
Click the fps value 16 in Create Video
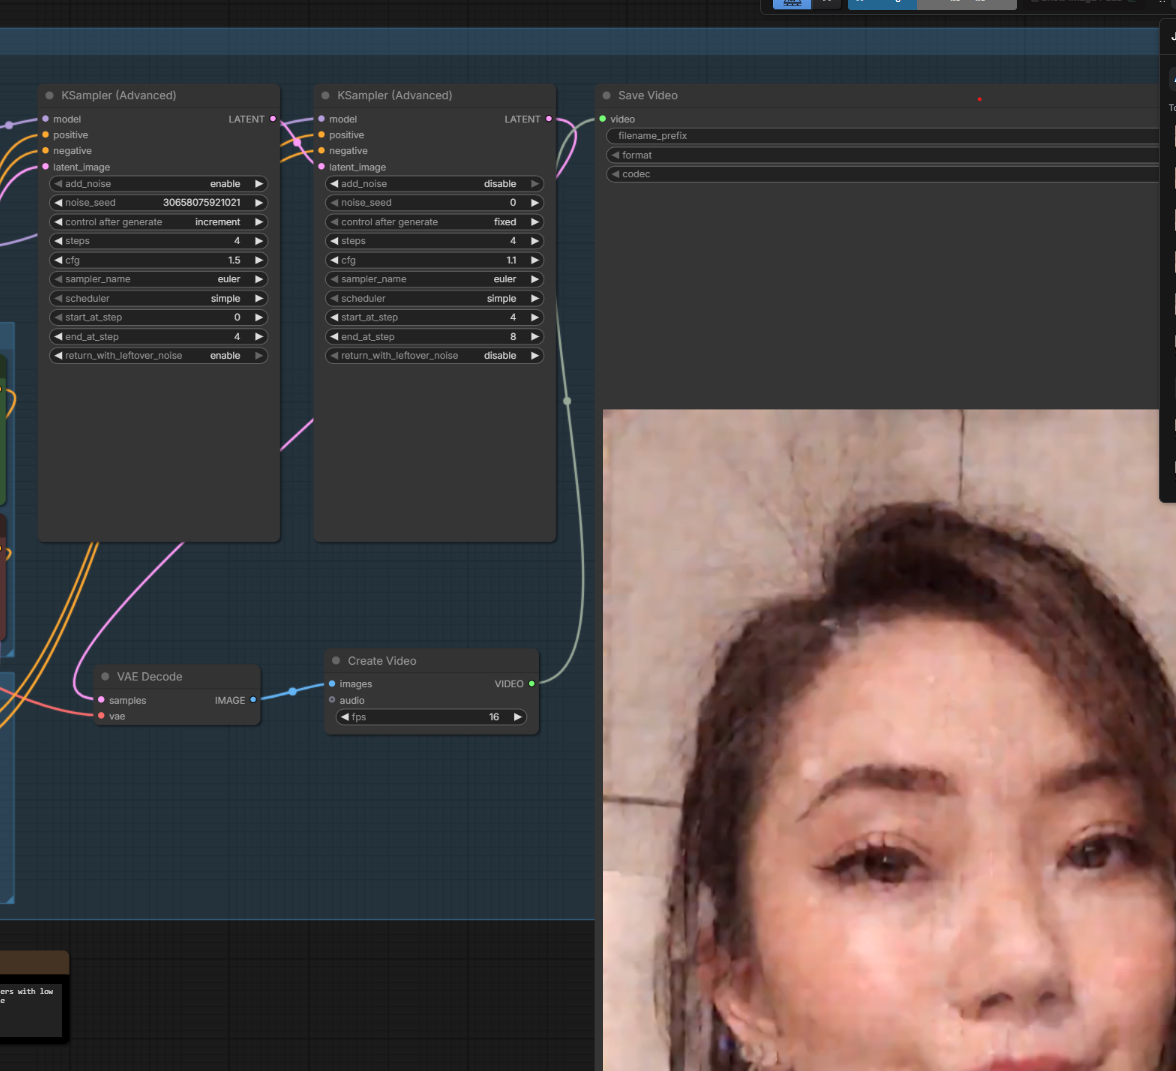(x=494, y=717)
